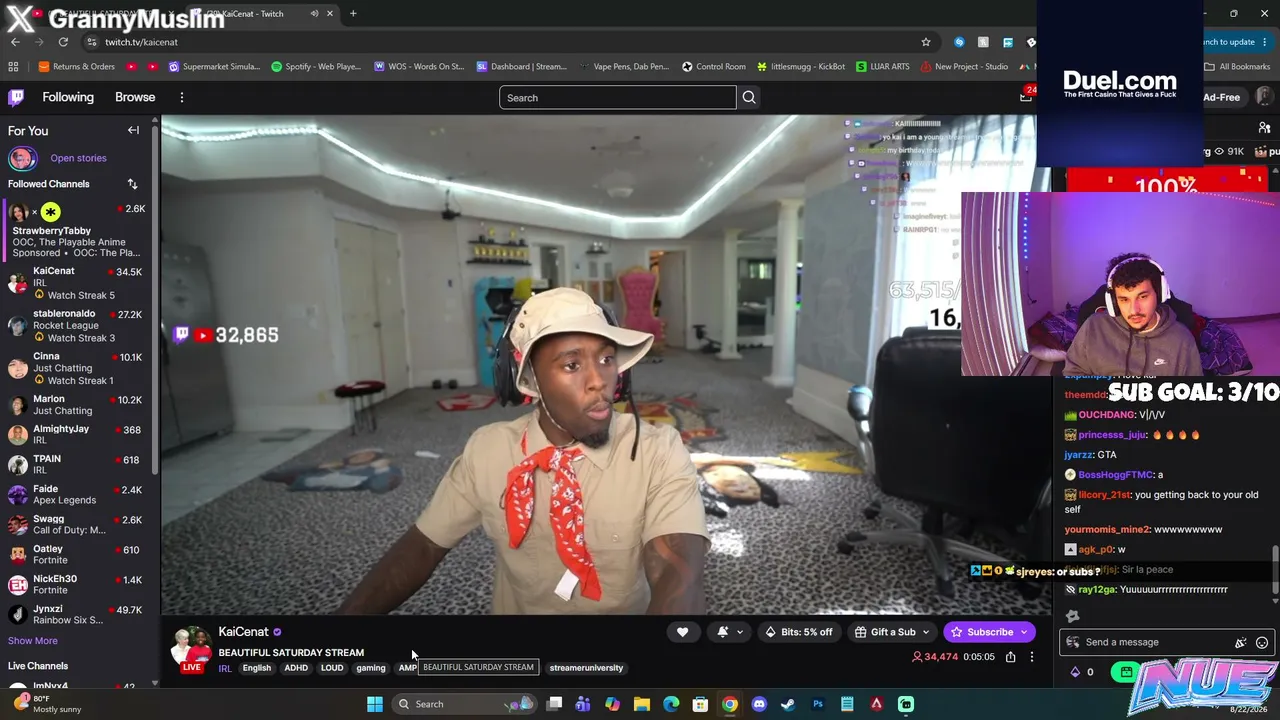Click the browser back arrow
Image resolution: width=1280 pixels, height=720 pixels.
(x=15, y=42)
